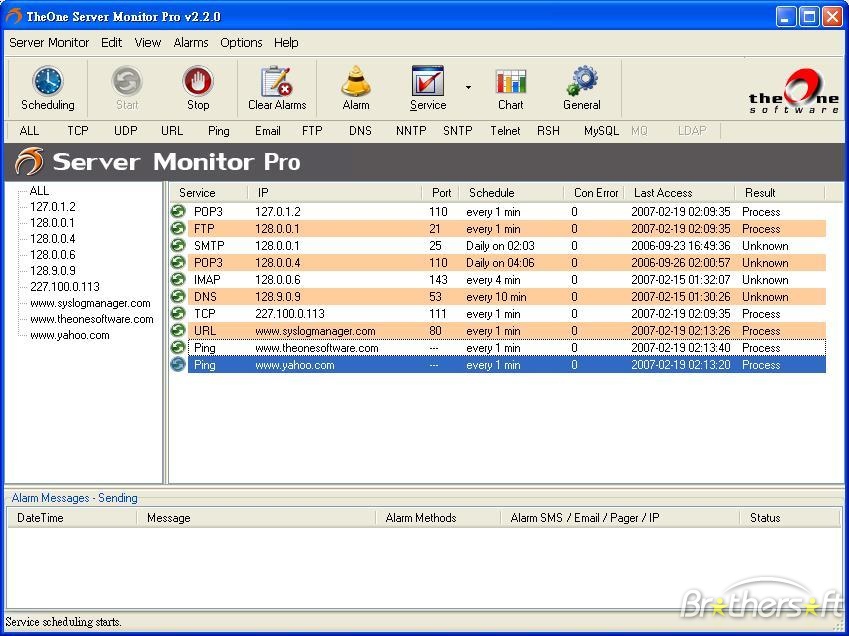Click Alarm Methods column header
The height and width of the screenshot is (636, 849).
pyautogui.click(x=437, y=518)
